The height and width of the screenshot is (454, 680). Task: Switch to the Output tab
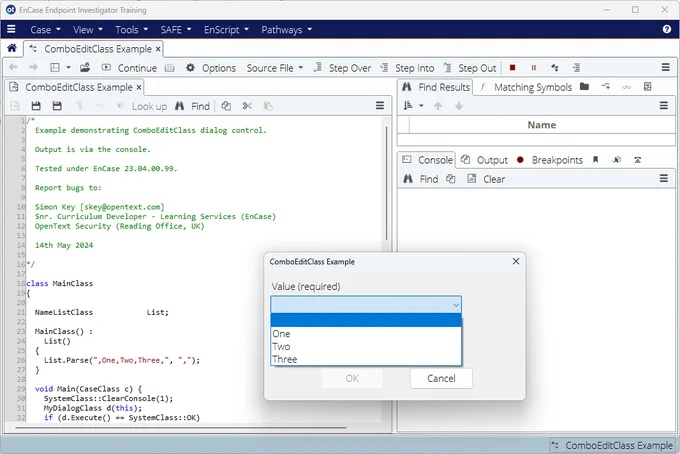[x=484, y=160]
